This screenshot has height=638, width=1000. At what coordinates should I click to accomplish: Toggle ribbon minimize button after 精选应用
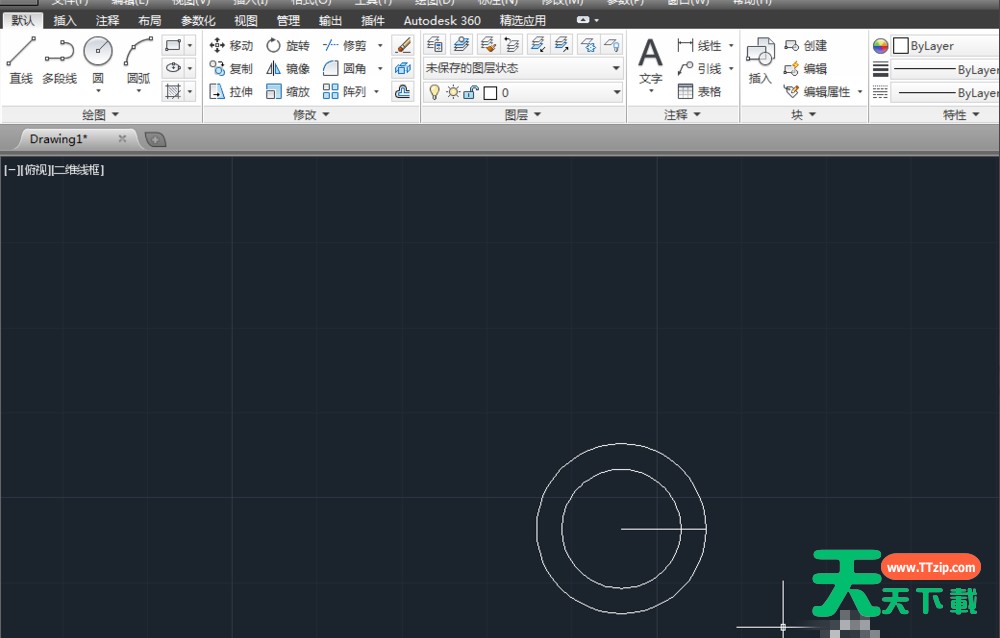[583, 20]
